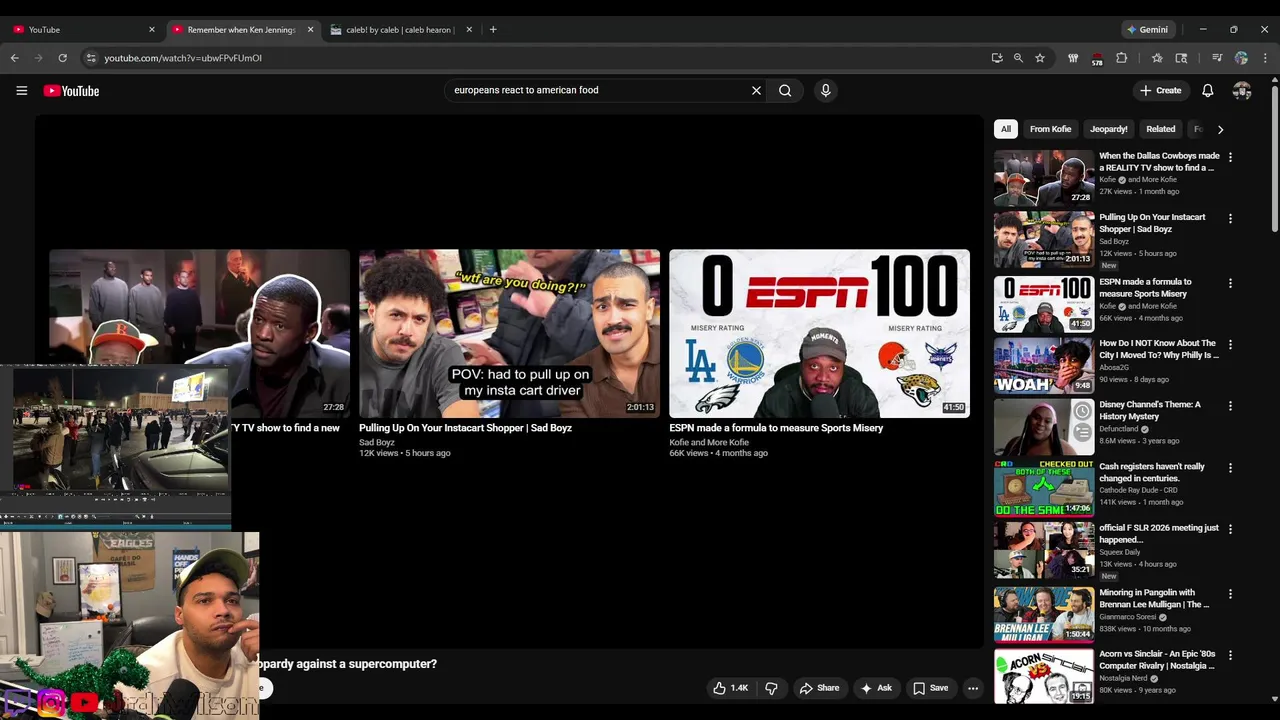This screenshot has width=1280, height=720.
Task: Start voice search with microphone
Action: coord(825,90)
